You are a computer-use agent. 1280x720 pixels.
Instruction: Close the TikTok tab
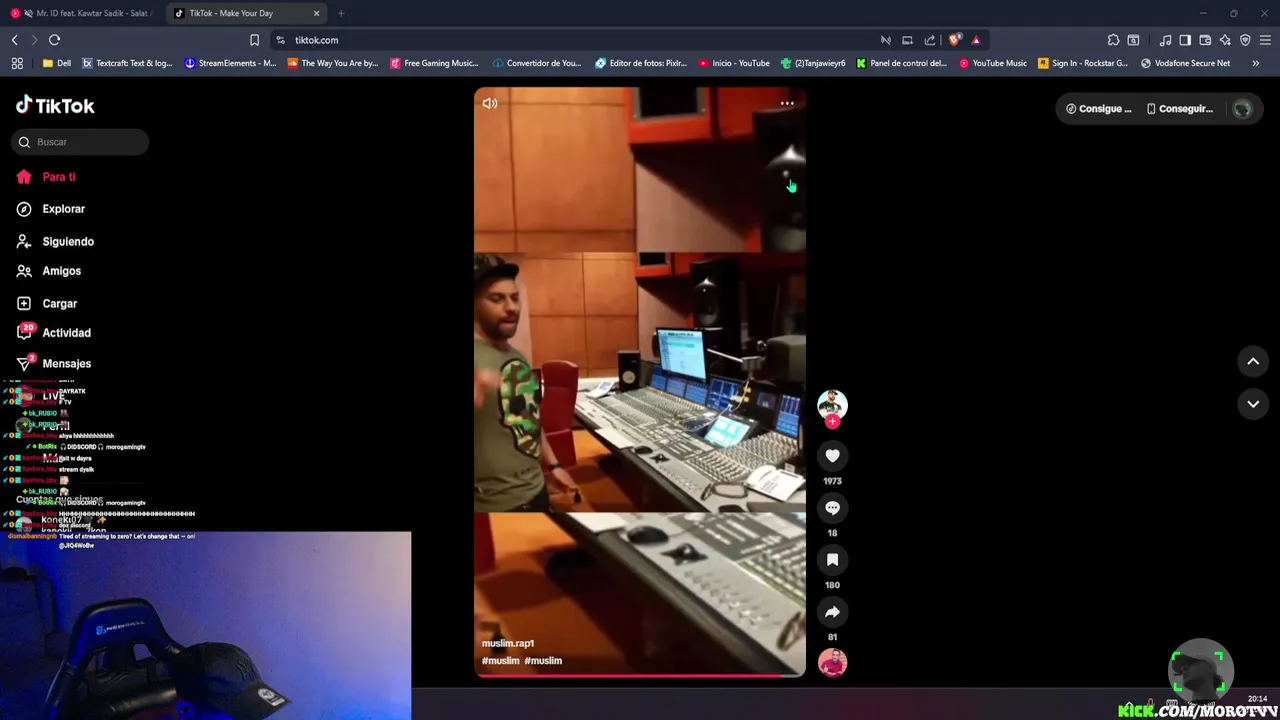coord(317,13)
